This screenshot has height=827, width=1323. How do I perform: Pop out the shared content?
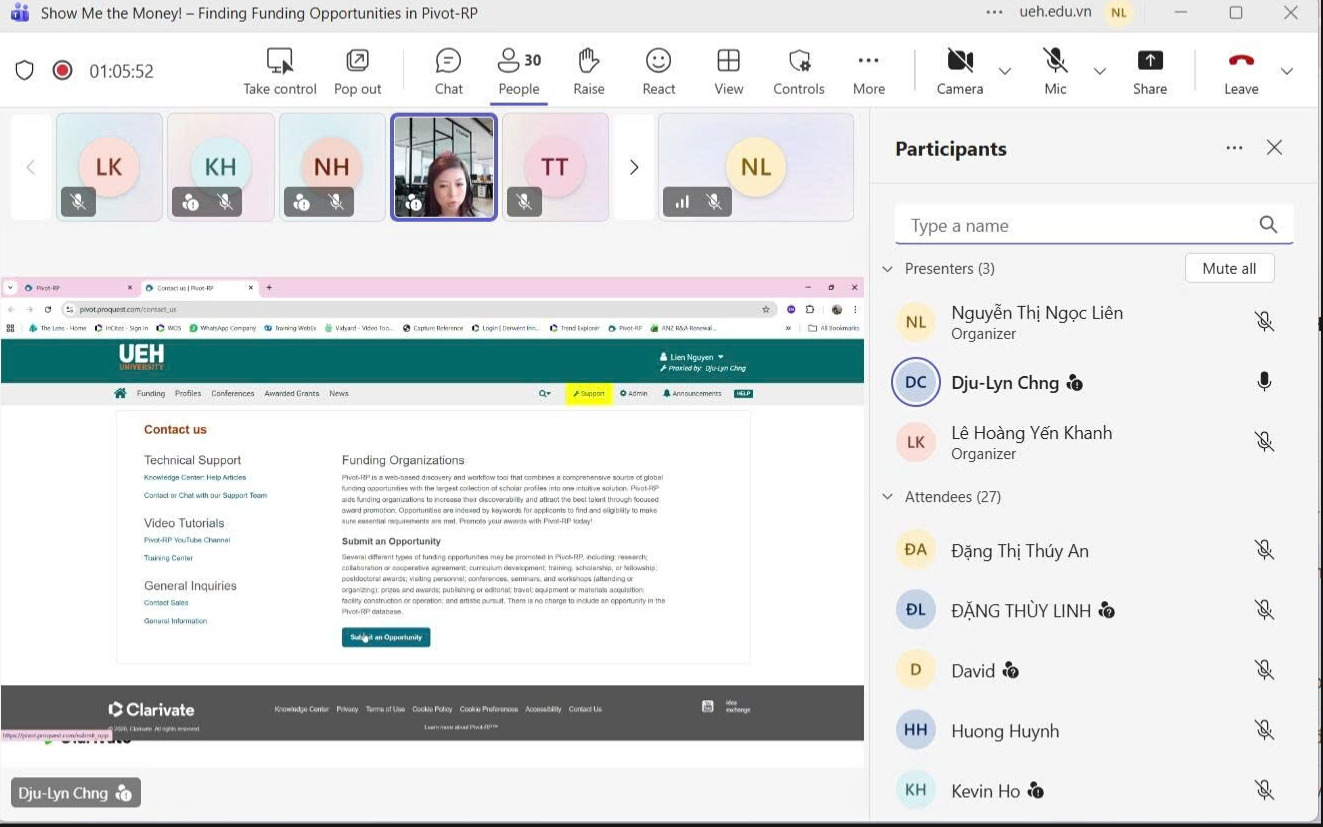click(x=357, y=71)
